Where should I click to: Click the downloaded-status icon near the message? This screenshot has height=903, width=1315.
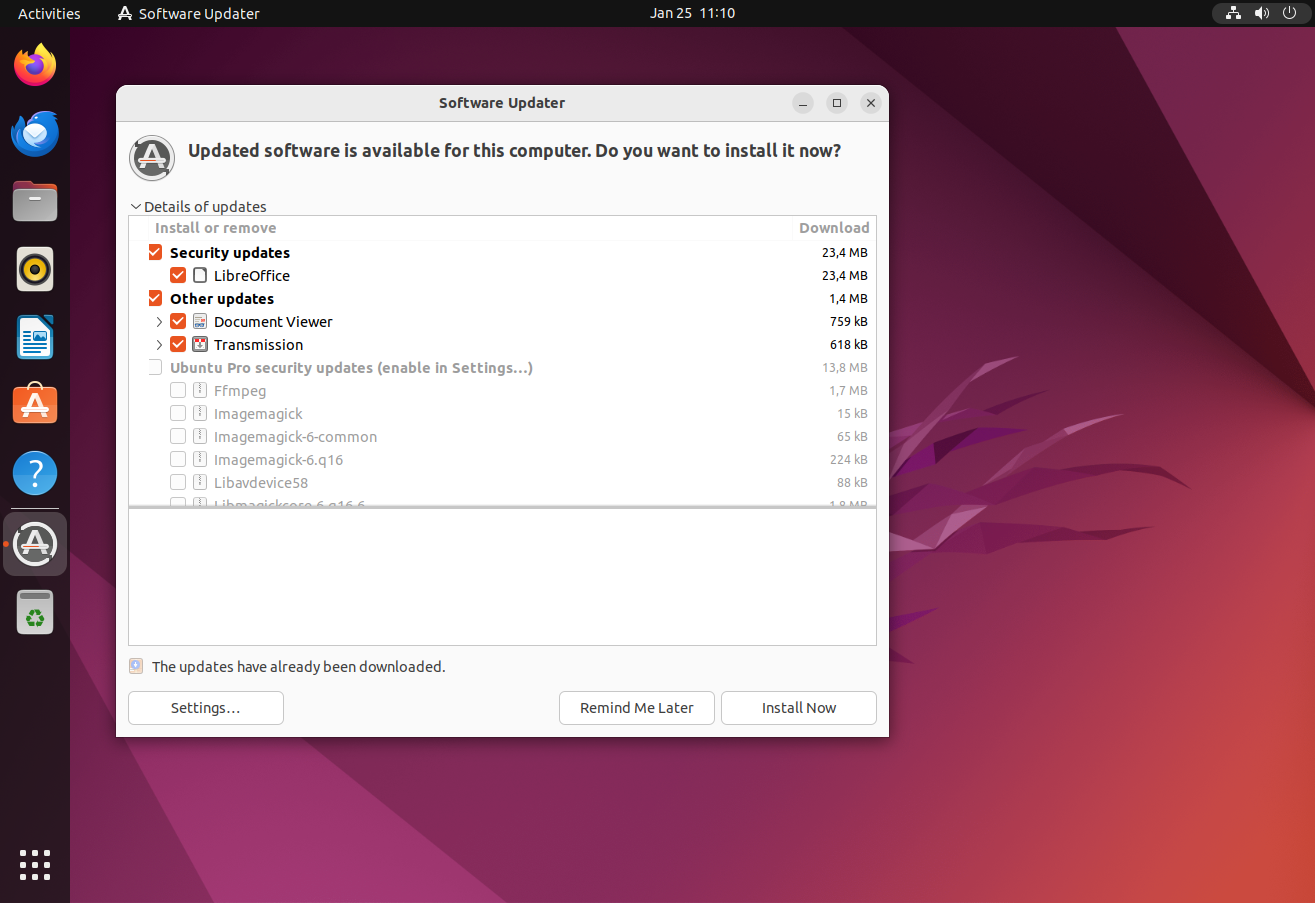coord(136,666)
